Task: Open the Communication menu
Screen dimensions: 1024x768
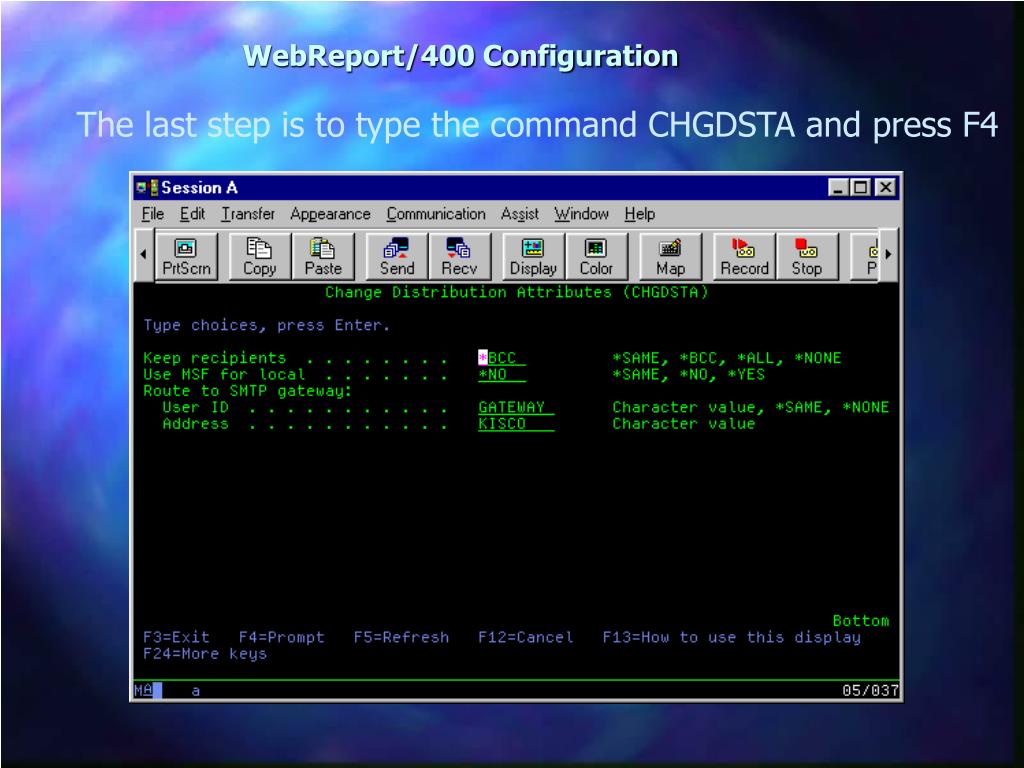Action: (x=436, y=214)
